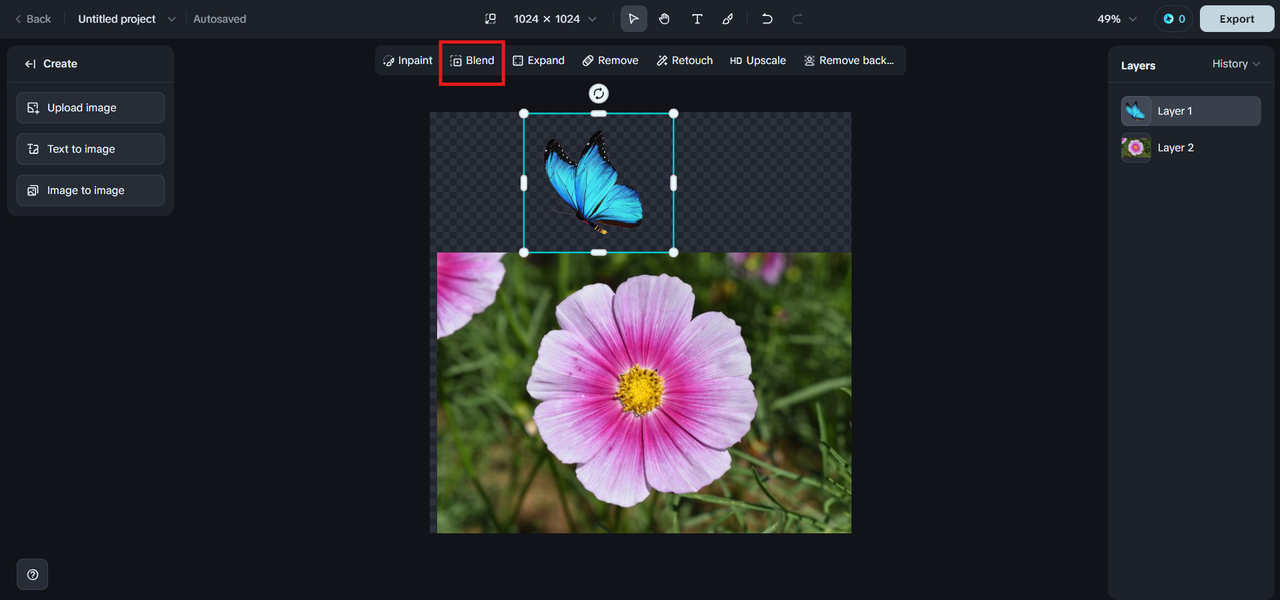Select Layer 2 in the layers list
The width and height of the screenshot is (1280, 600).
tap(1191, 148)
